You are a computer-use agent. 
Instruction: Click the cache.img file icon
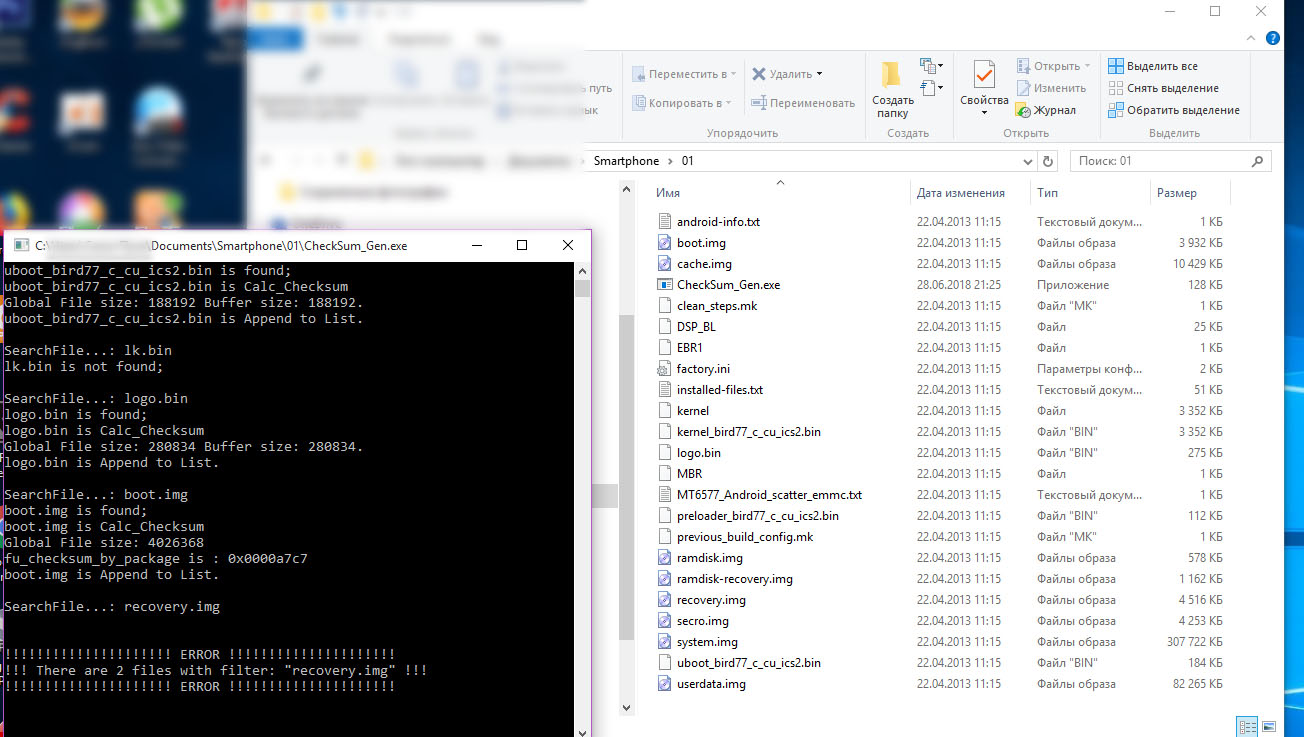[x=666, y=264]
